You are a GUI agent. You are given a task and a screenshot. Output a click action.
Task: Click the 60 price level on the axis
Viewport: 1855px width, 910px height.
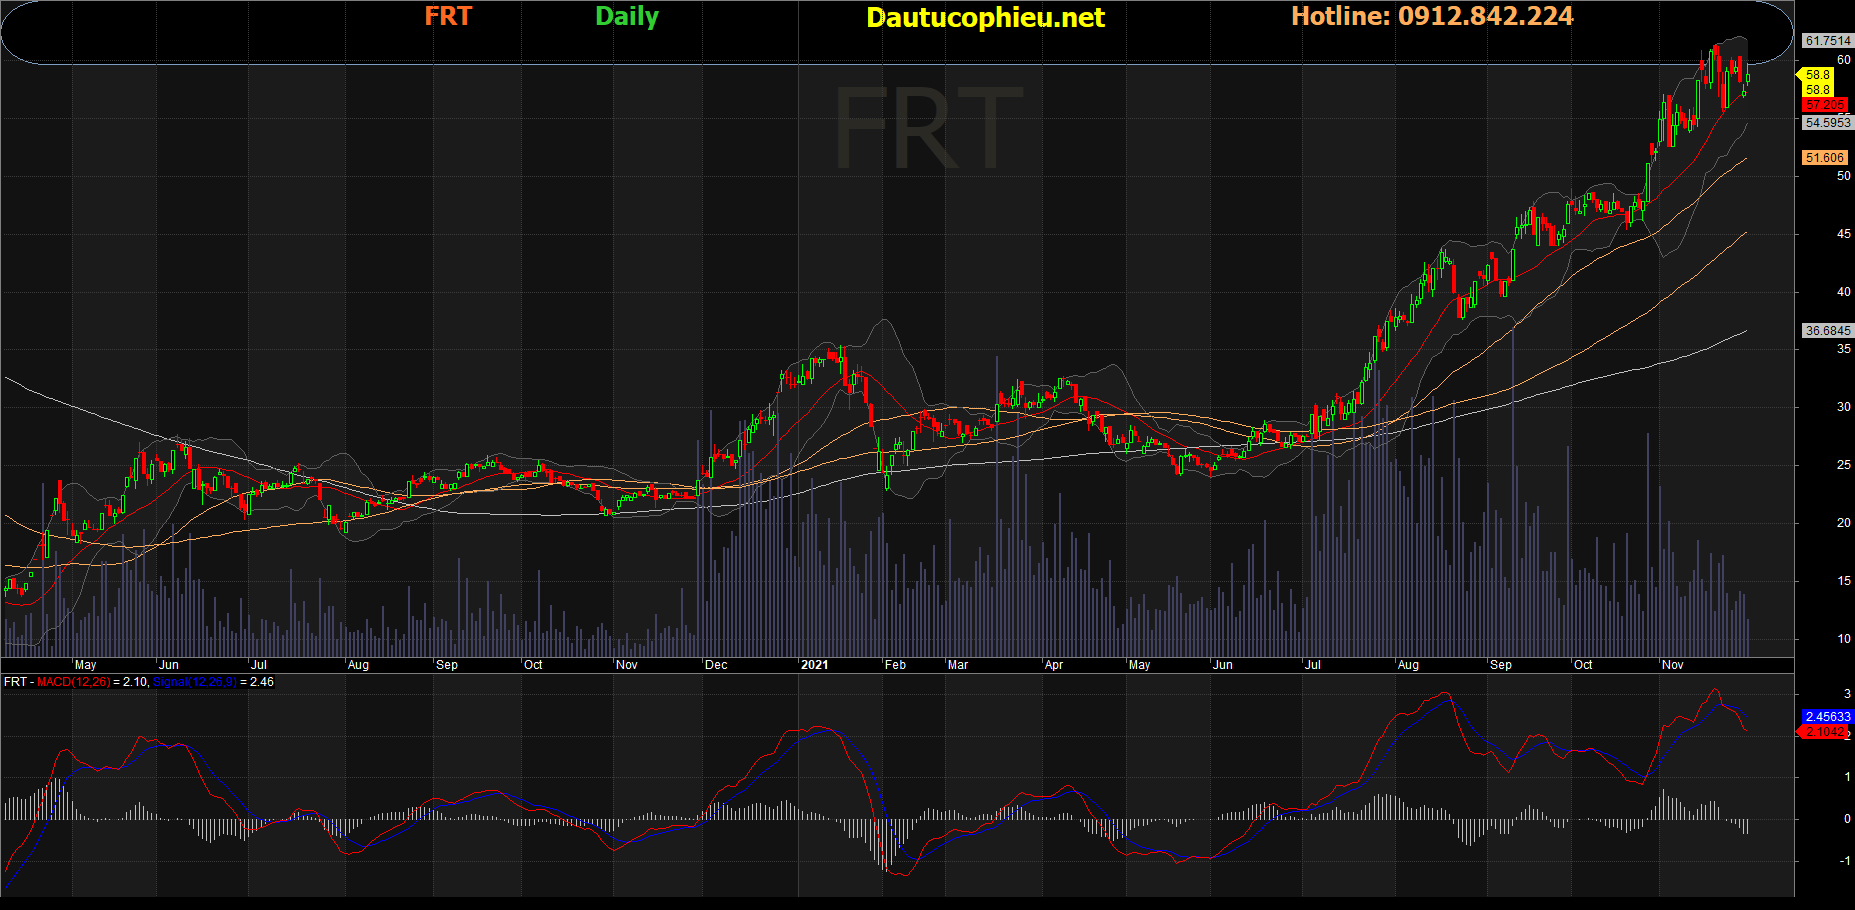[x=1843, y=60]
